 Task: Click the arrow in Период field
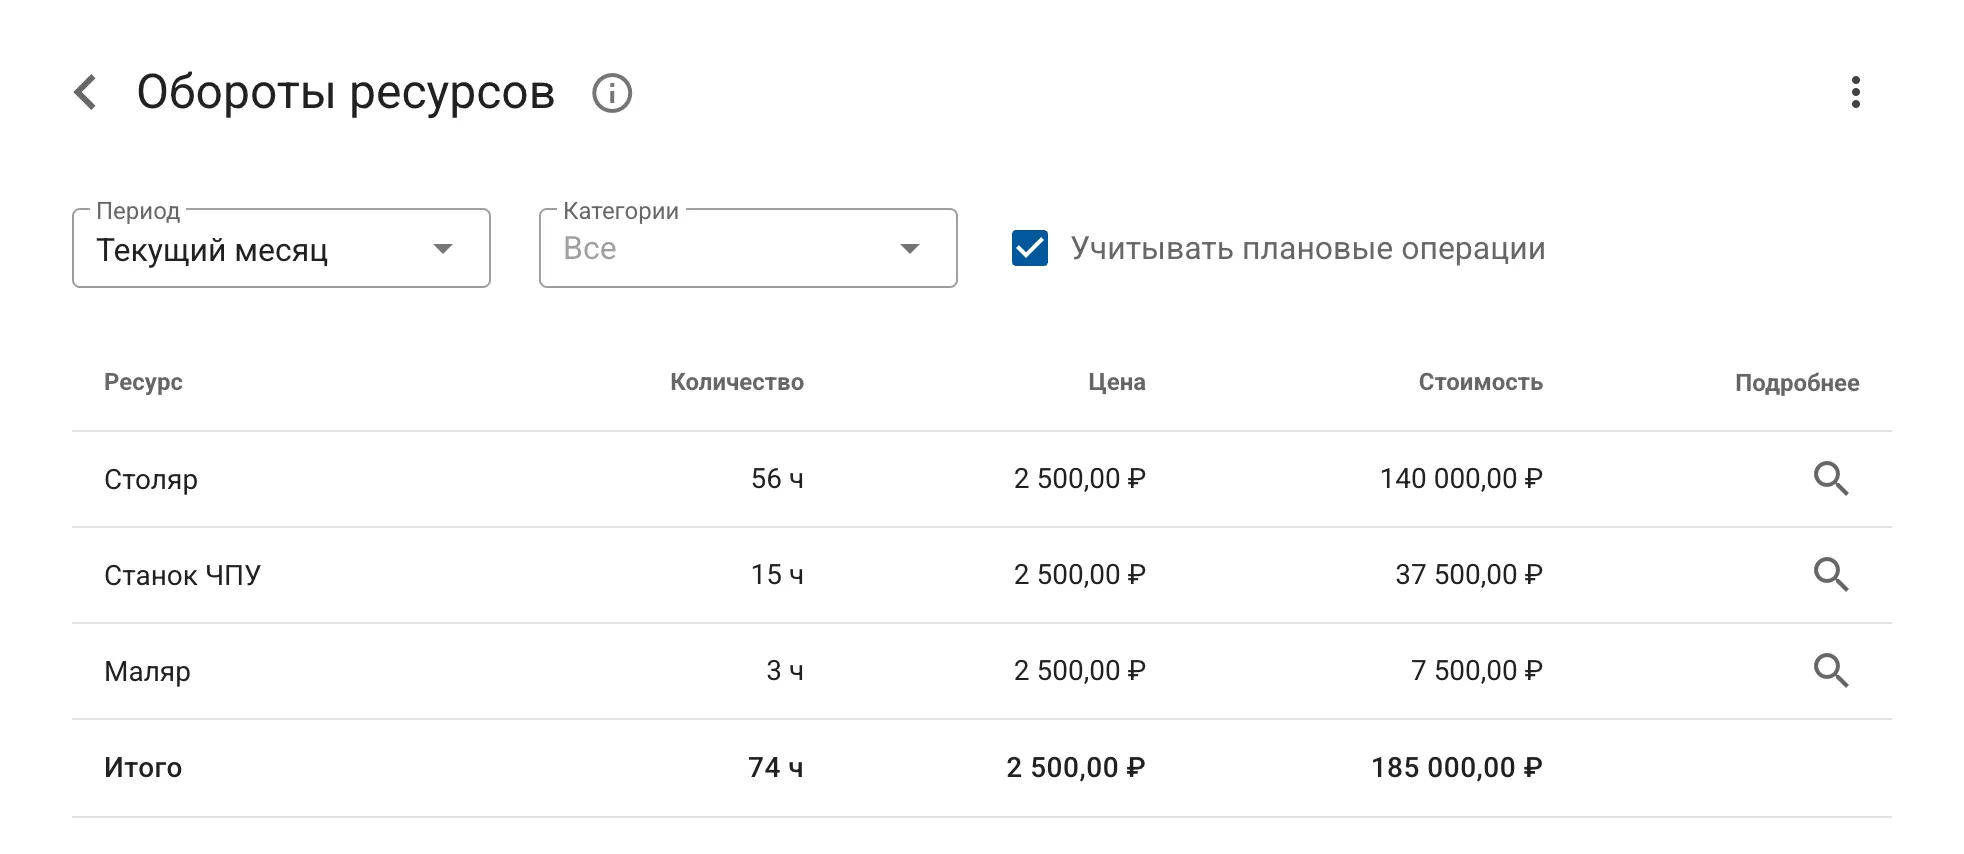click(x=442, y=249)
